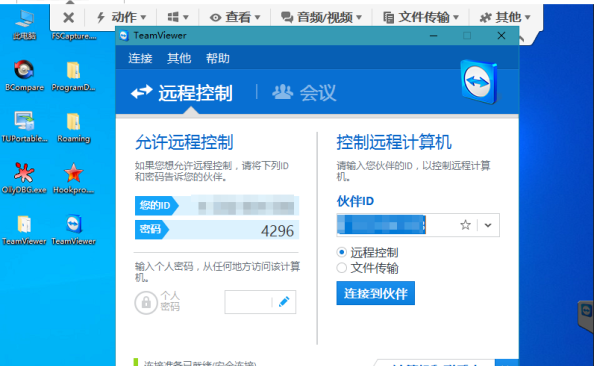Select the TUPortable desktop icon
This screenshot has height=366, width=594.
pos(24,127)
